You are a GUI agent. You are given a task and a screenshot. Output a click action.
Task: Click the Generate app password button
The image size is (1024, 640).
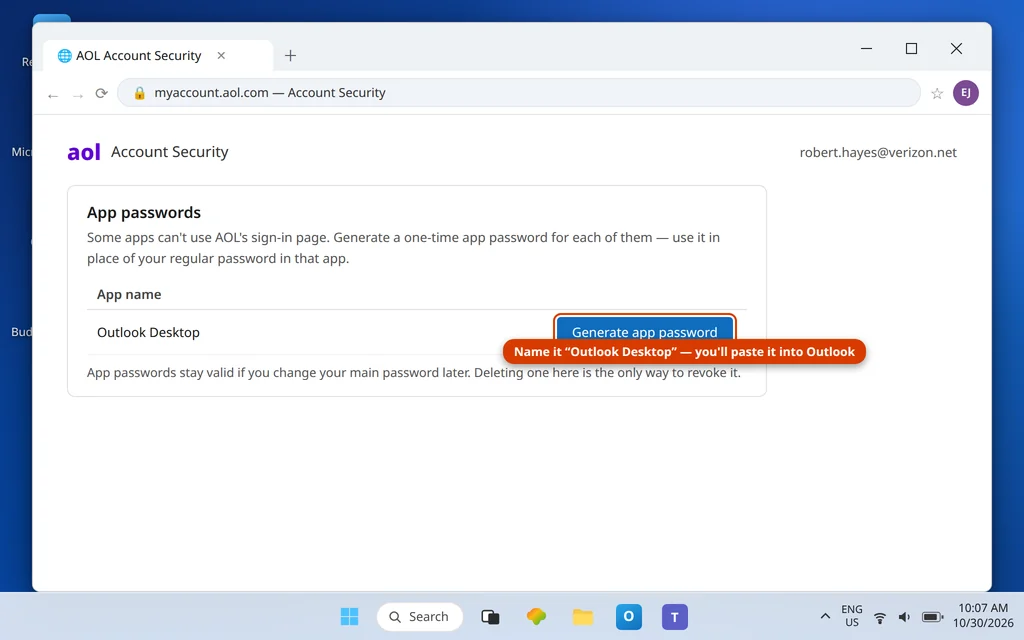[644, 328]
